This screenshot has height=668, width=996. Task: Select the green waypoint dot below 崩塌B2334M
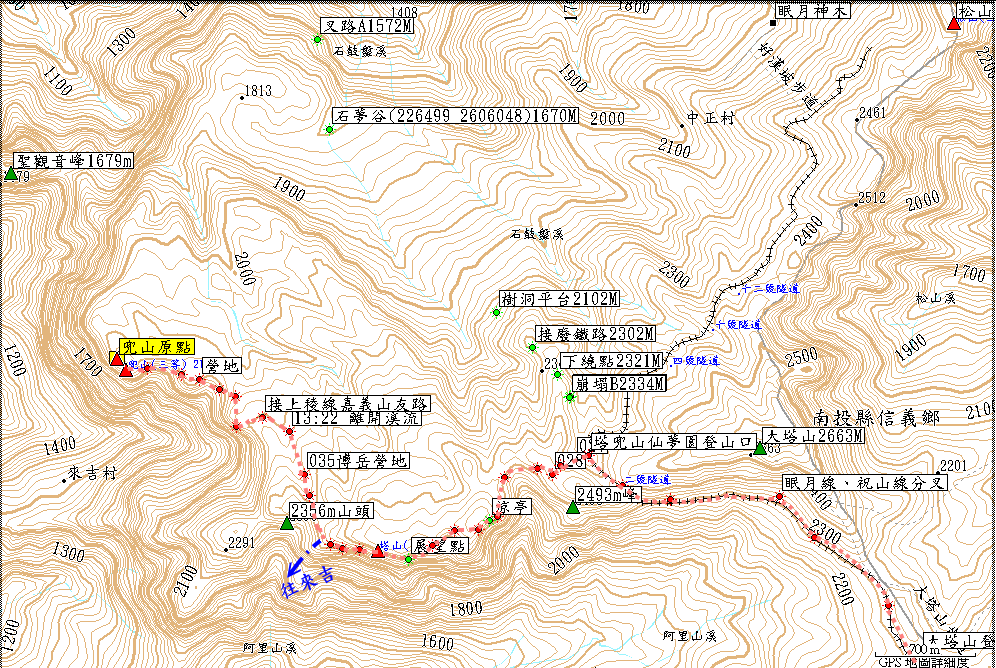coord(570,397)
